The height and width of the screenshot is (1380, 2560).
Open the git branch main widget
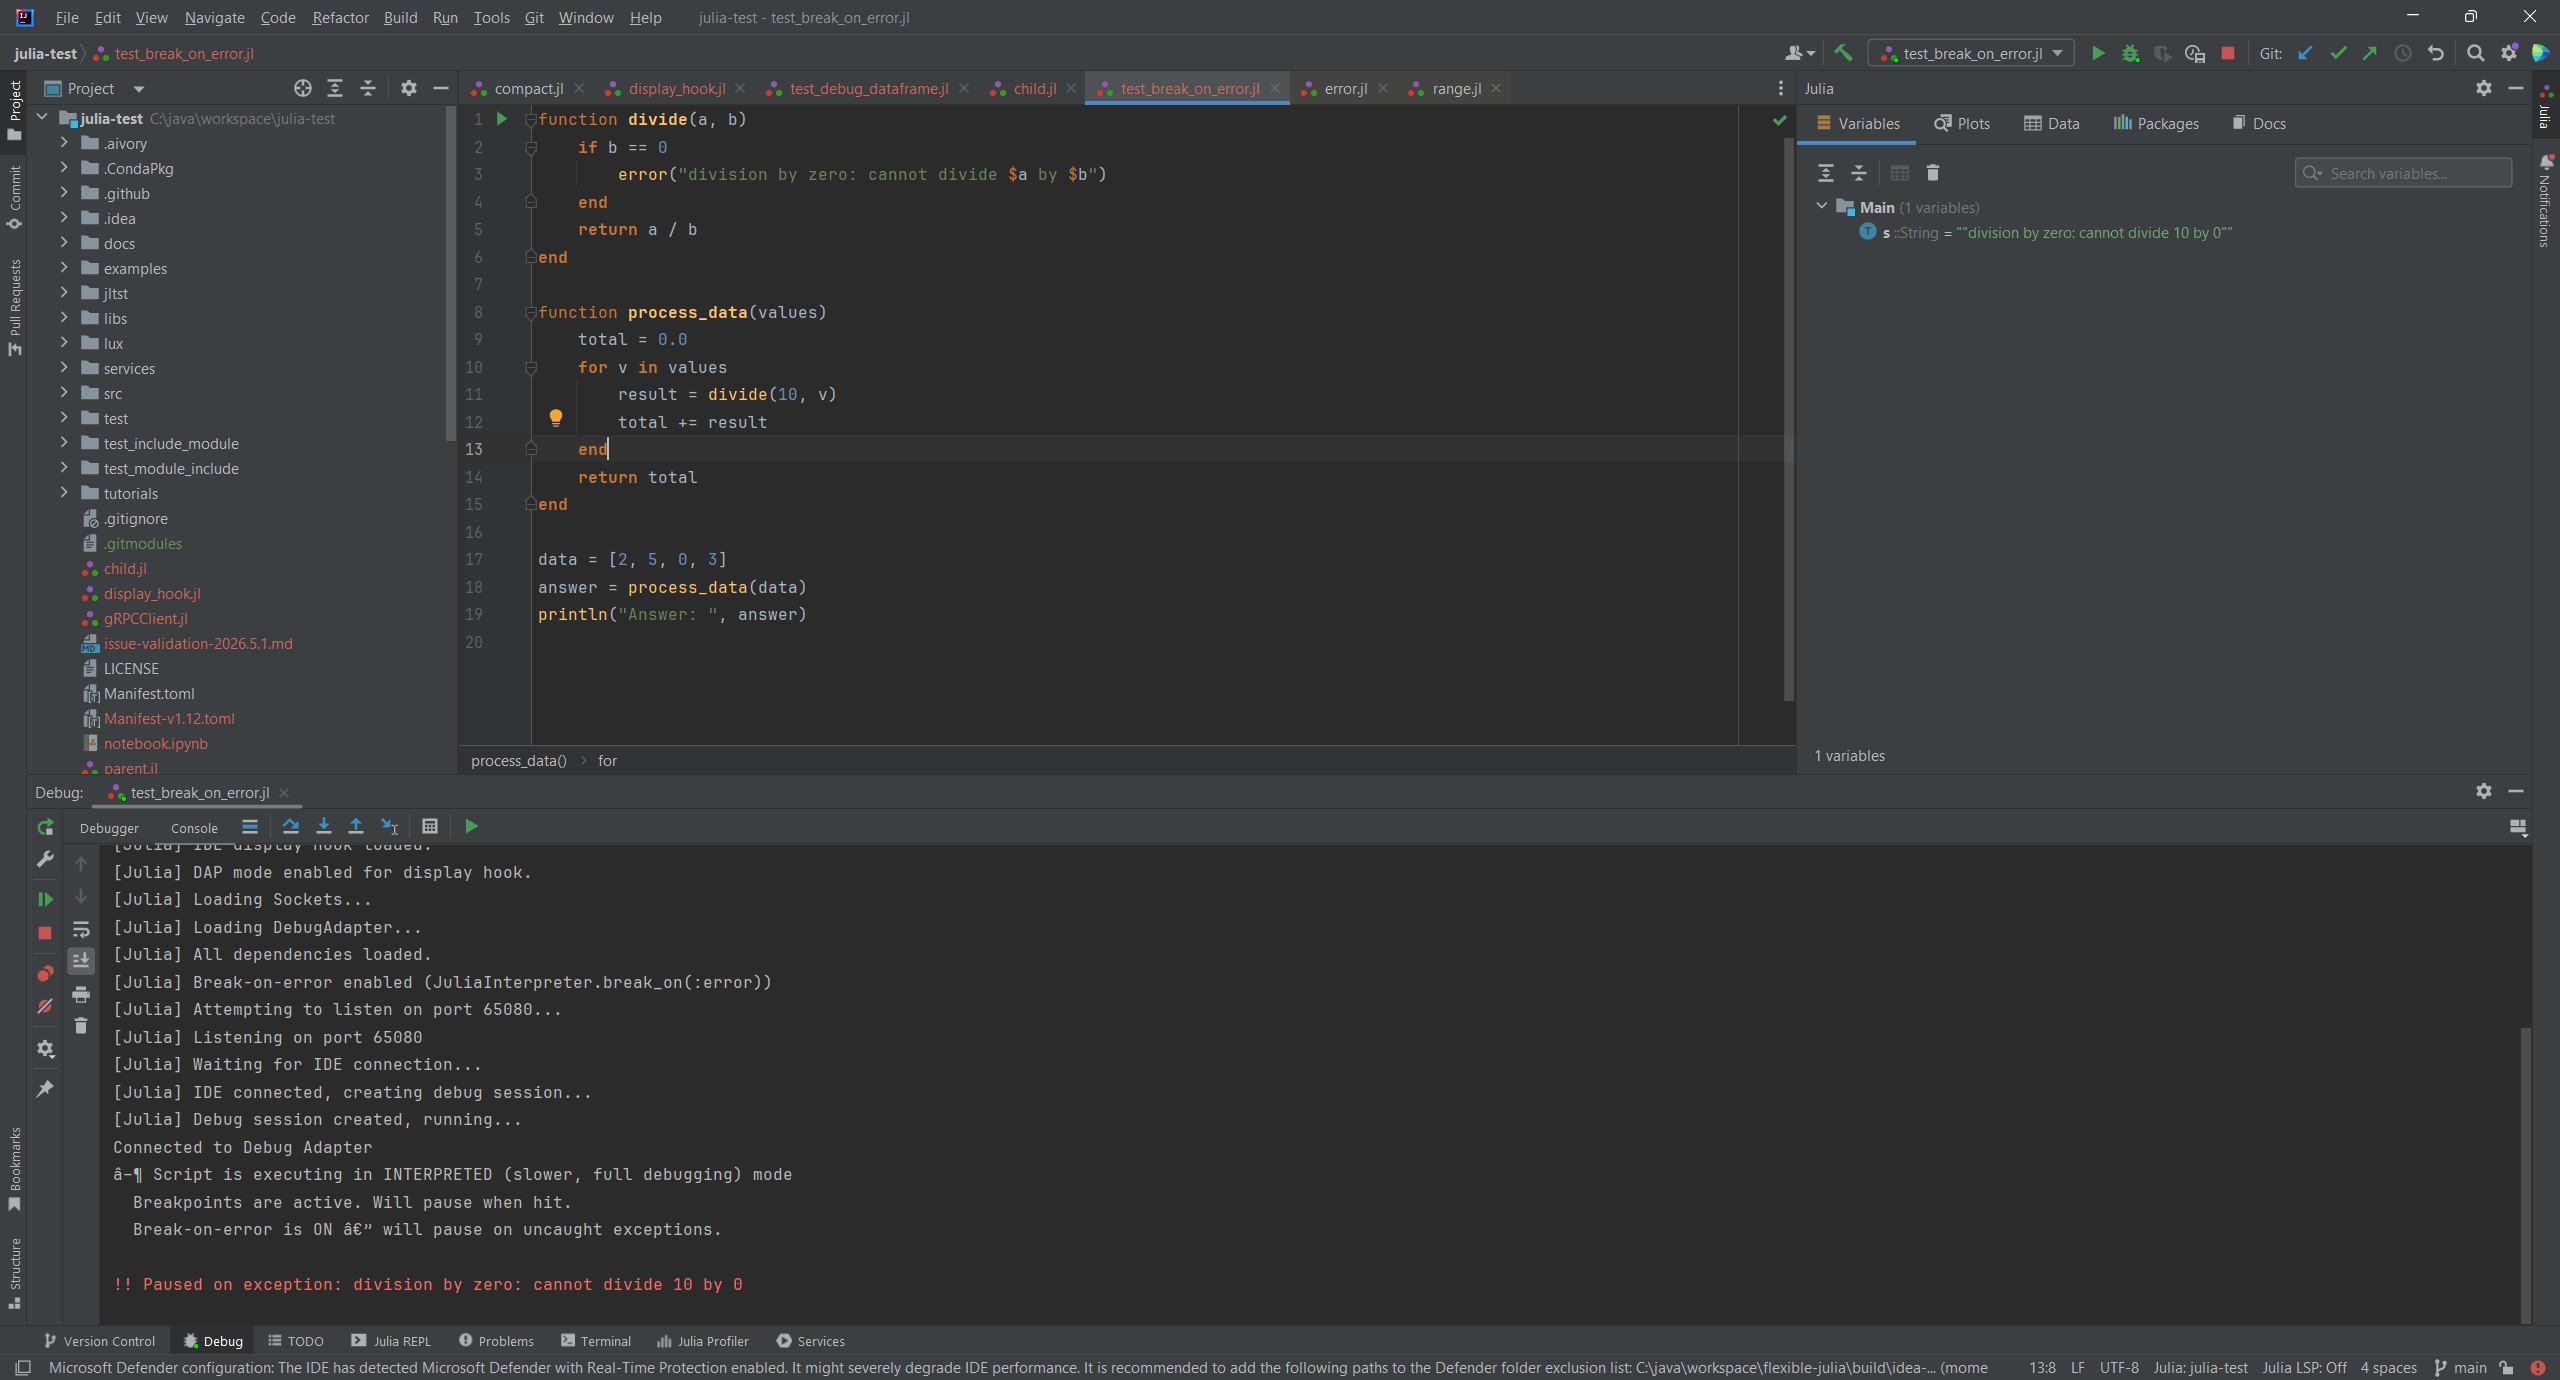pyautogui.click(x=2460, y=1367)
